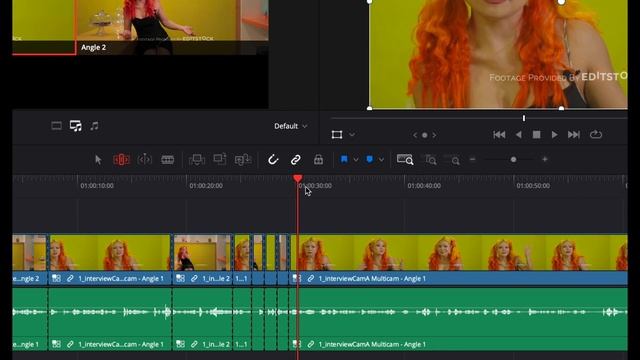The image size is (640, 360).
Task: Select the Blade Edit Mode tool
Action: point(167,160)
